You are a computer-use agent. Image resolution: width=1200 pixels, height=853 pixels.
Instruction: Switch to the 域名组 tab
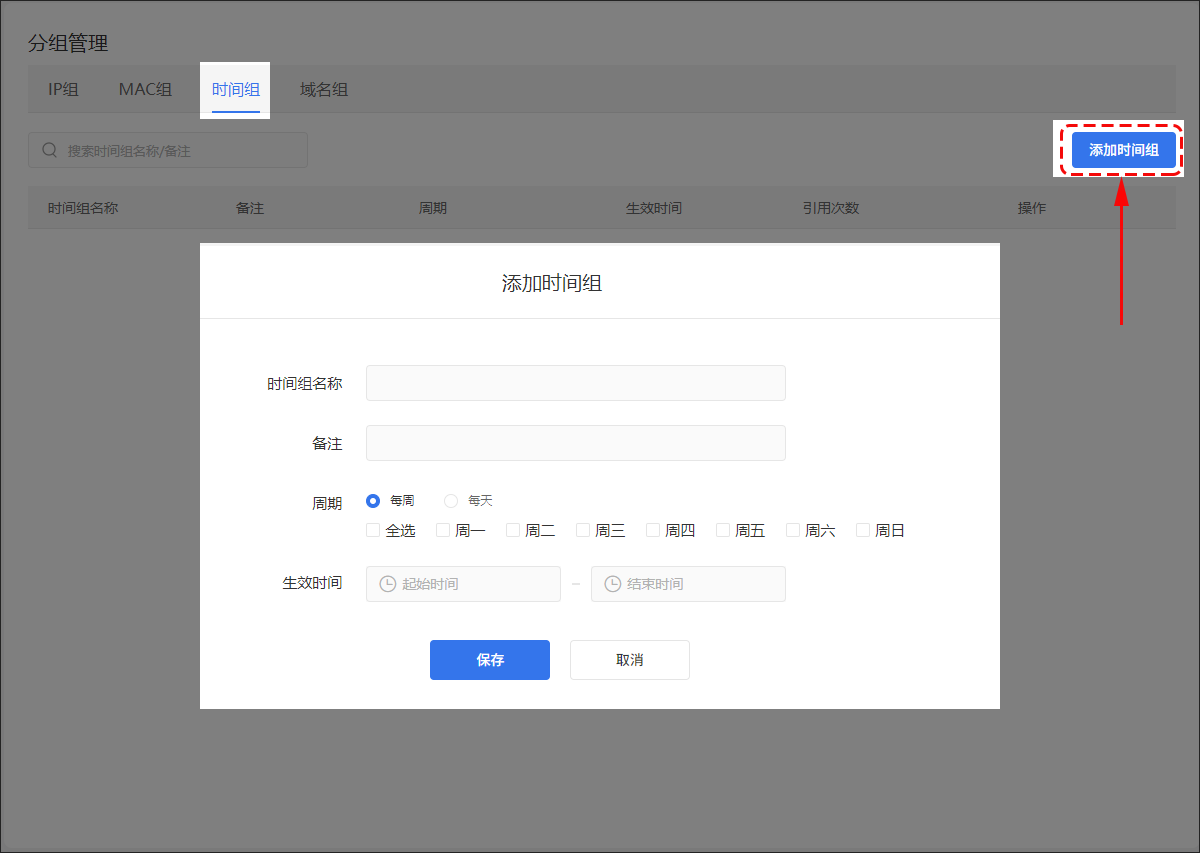(324, 90)
